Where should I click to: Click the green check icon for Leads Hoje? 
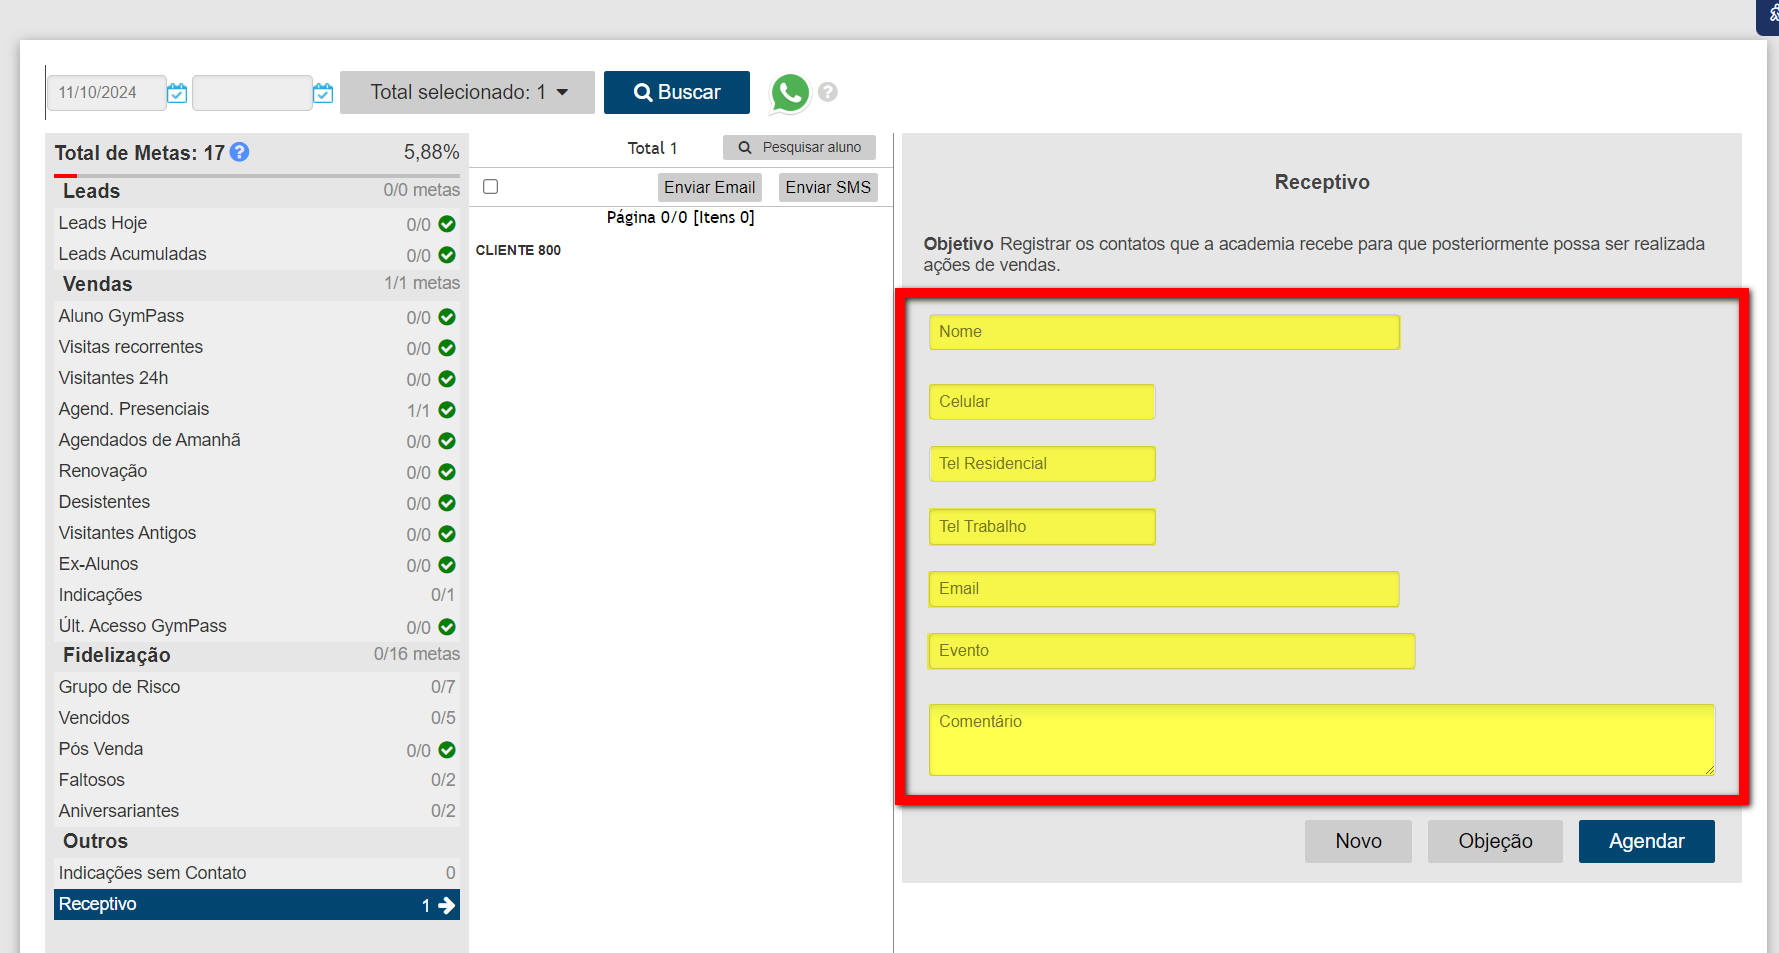point(447,224)
